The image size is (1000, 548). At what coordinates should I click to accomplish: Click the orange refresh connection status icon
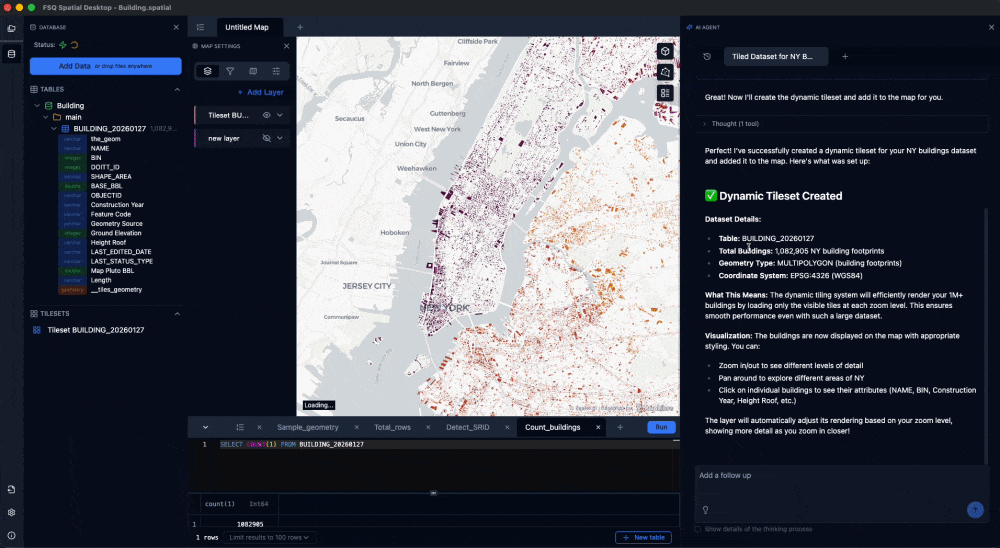(x=74, y=45)
